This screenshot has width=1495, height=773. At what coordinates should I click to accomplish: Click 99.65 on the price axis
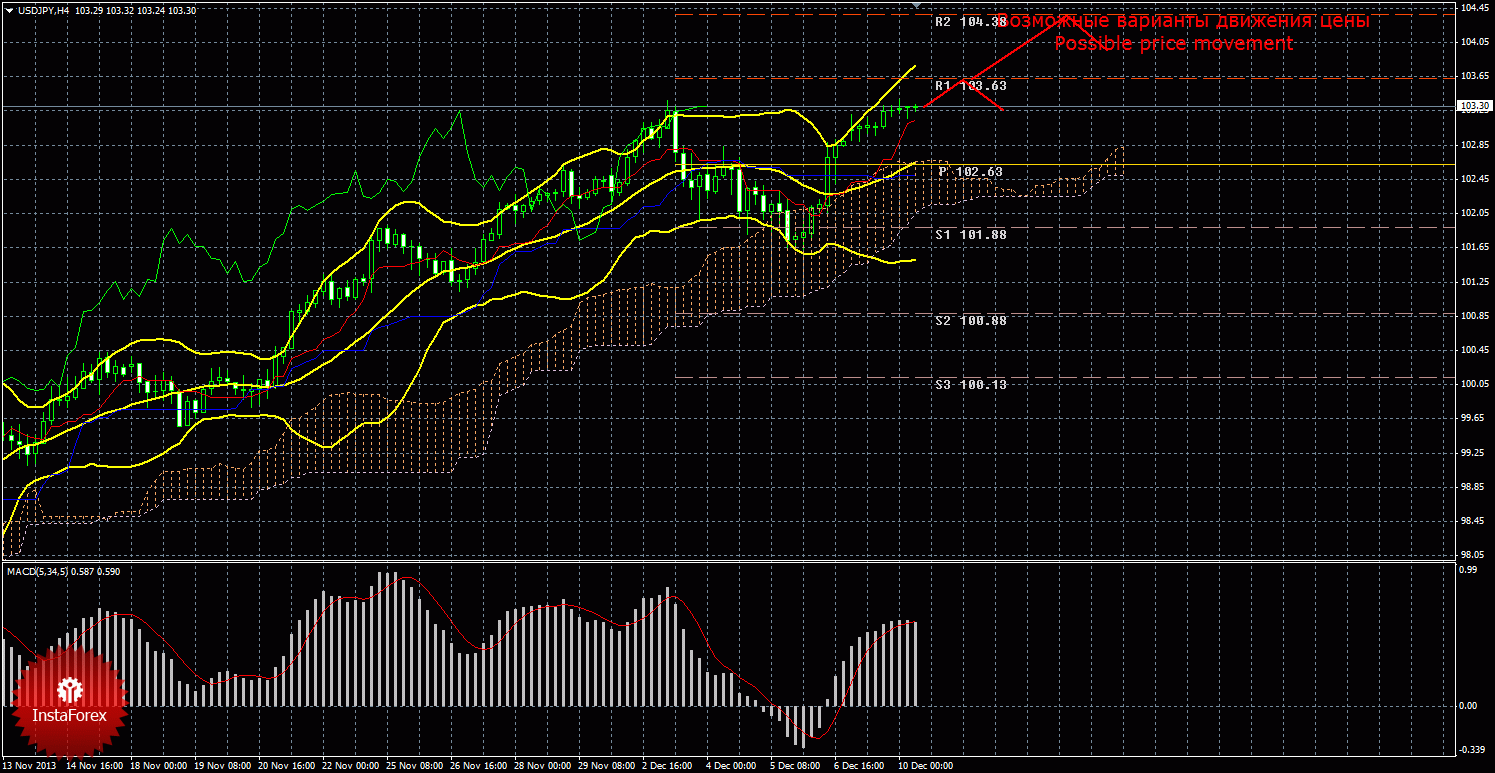pos(1473,419)
